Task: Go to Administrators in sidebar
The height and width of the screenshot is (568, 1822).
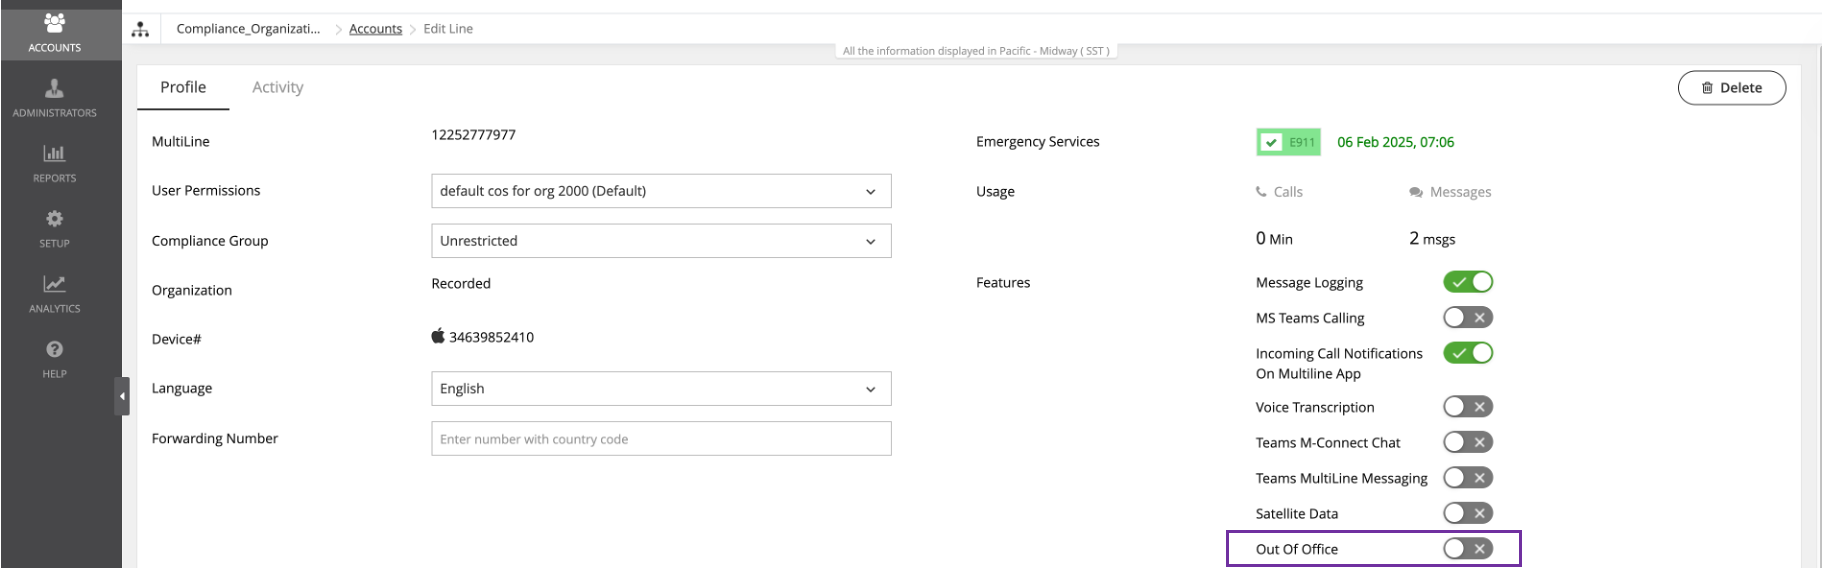Action: pyautogui.click(x=55, y=98)
